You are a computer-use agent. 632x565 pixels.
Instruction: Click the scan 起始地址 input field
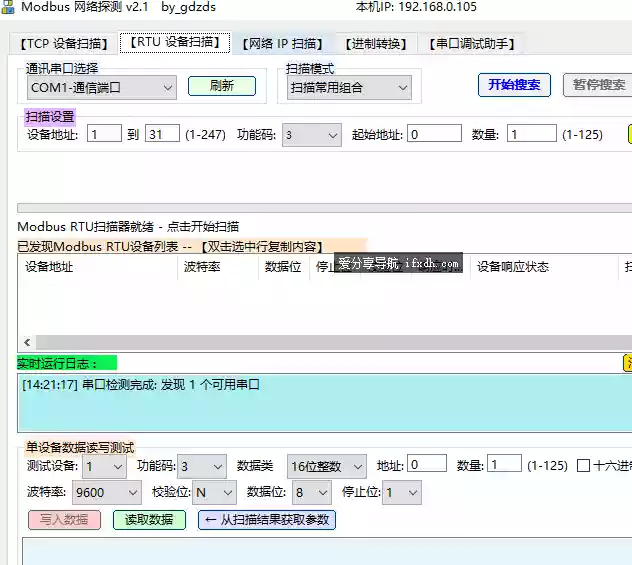tap(434, 134)
